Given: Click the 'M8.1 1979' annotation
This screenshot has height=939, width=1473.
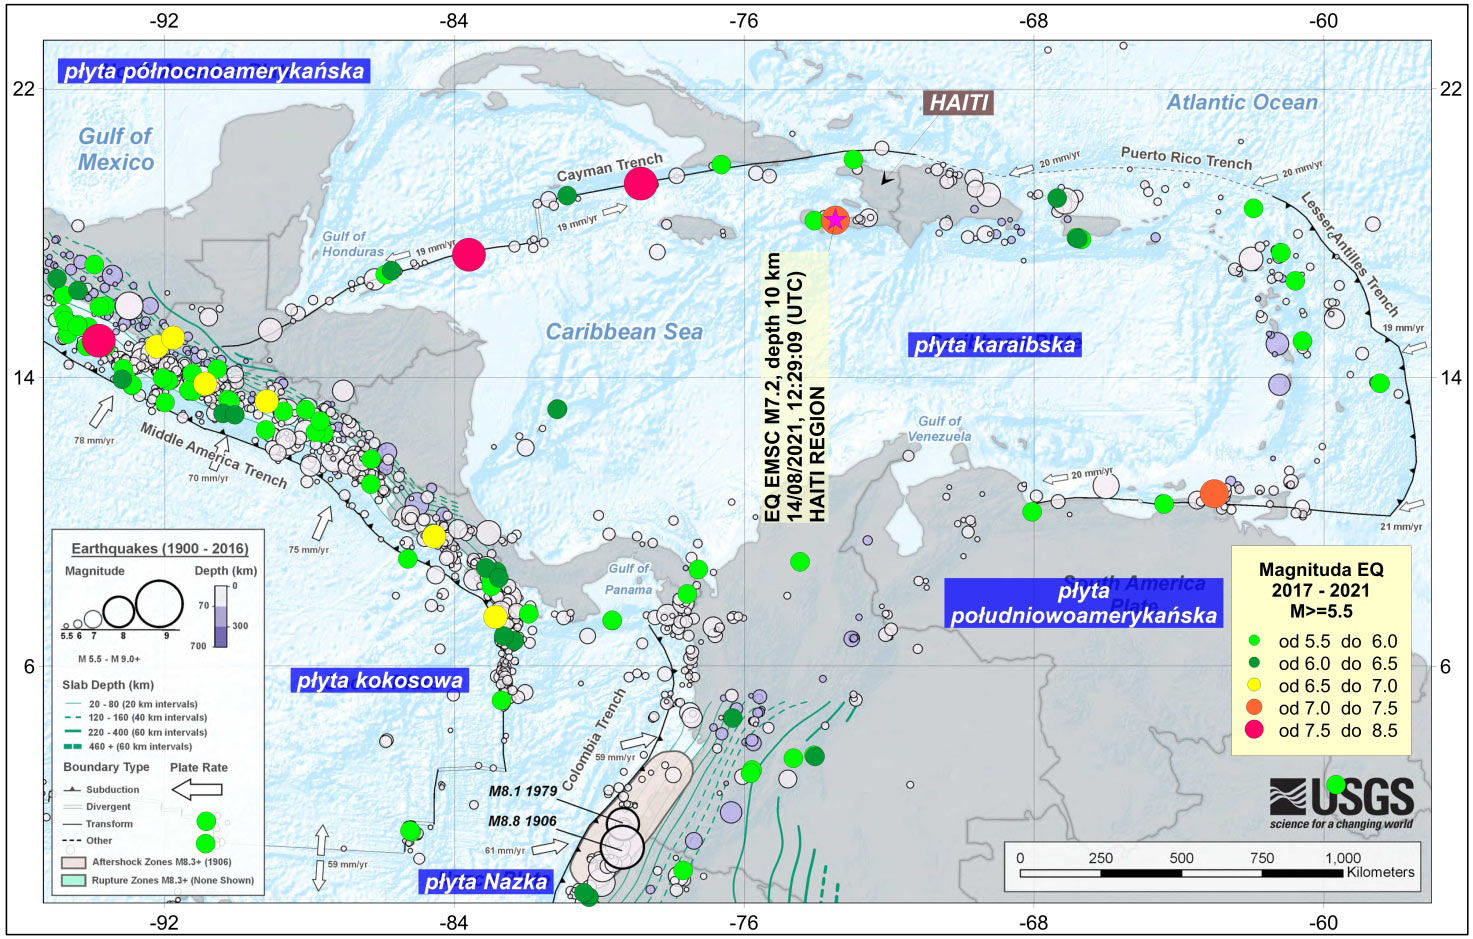Looking at the screenshot, I should (522, 791).
